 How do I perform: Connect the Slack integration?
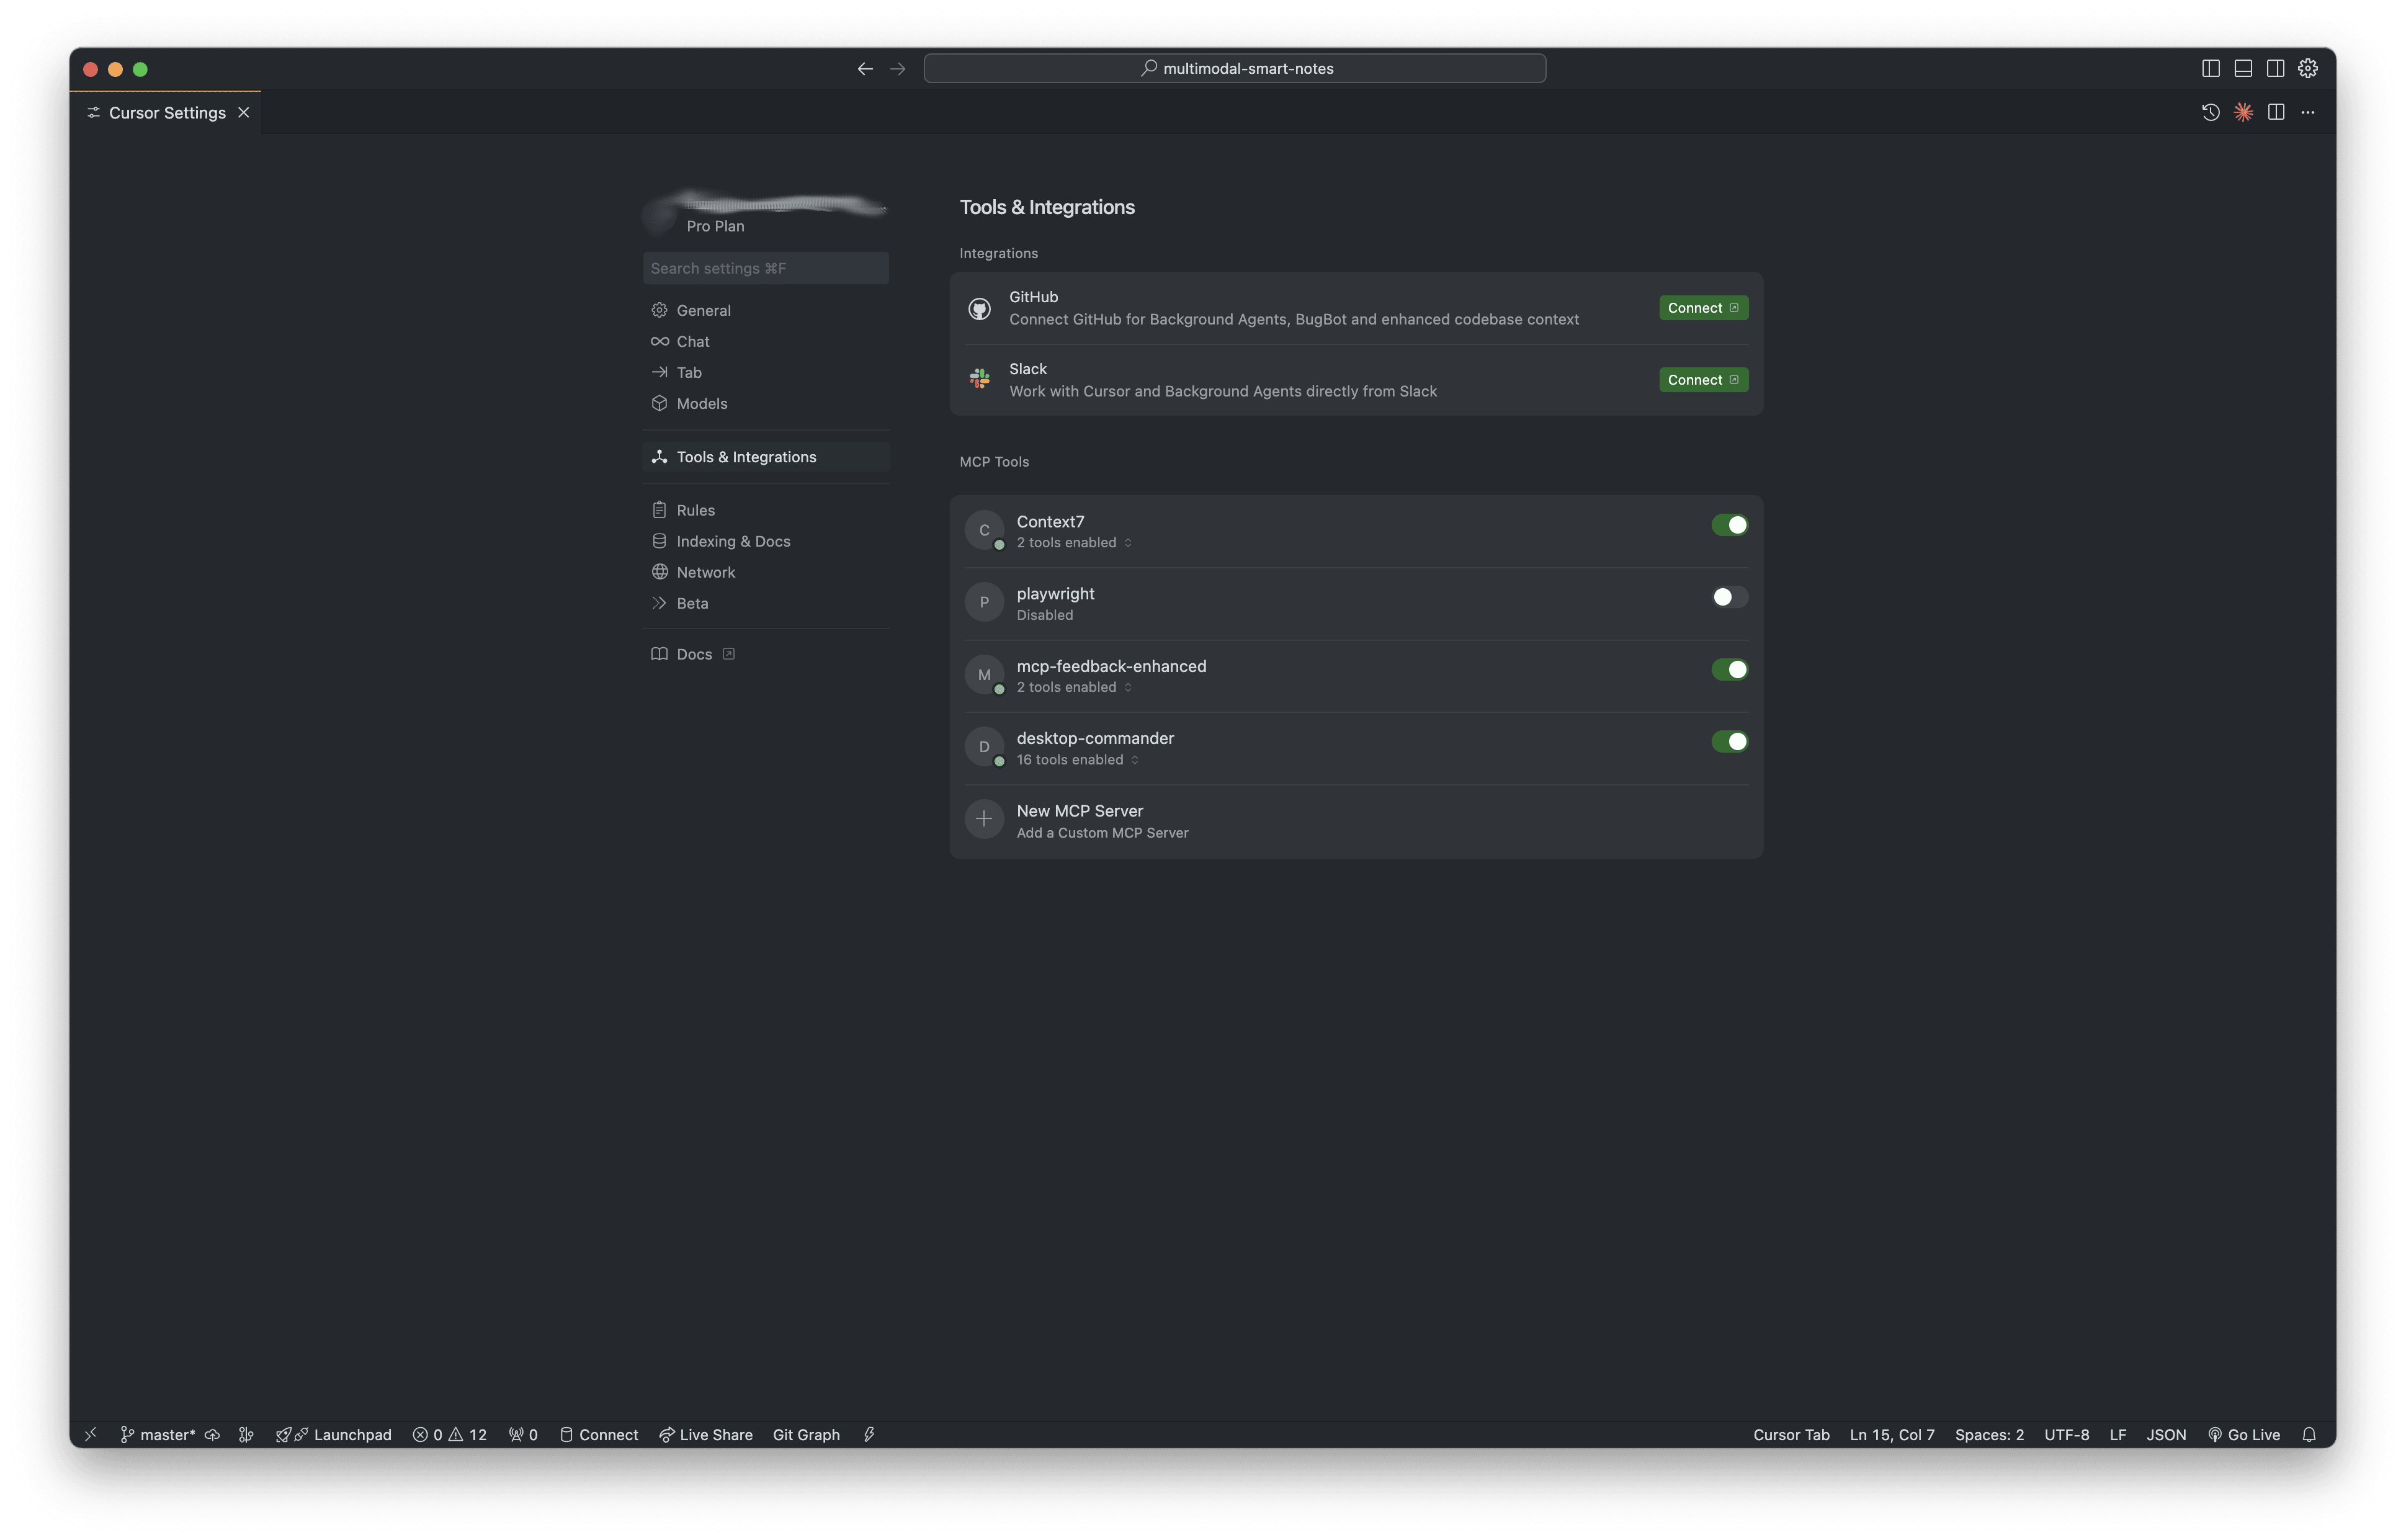tap(1704, 380)
